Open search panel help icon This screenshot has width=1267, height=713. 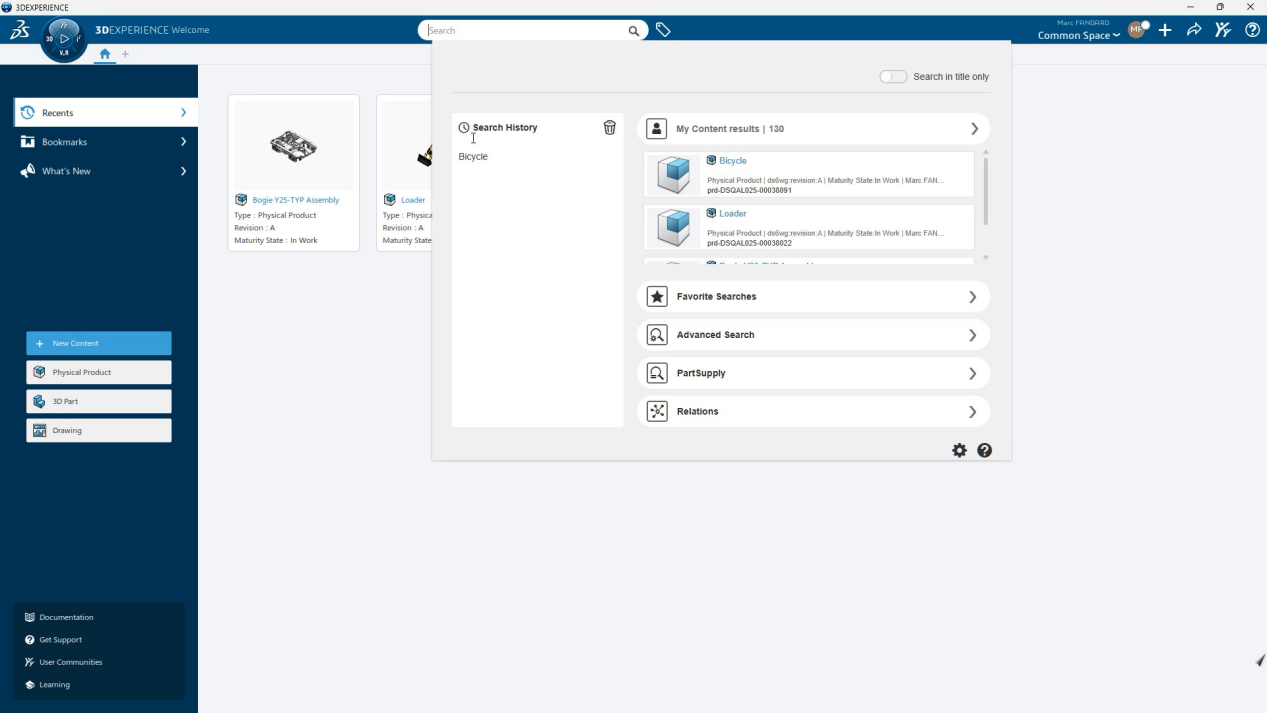tap(985, 450)
